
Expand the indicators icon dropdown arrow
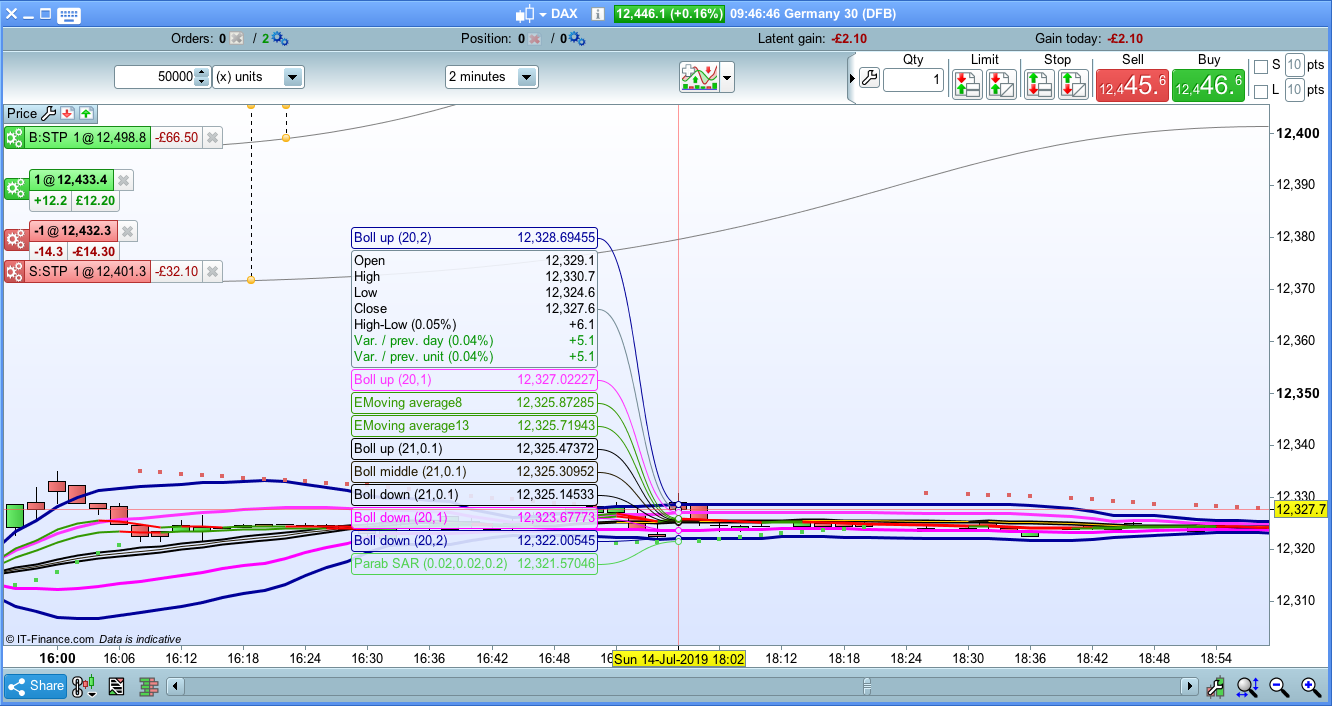coord(727,77)
